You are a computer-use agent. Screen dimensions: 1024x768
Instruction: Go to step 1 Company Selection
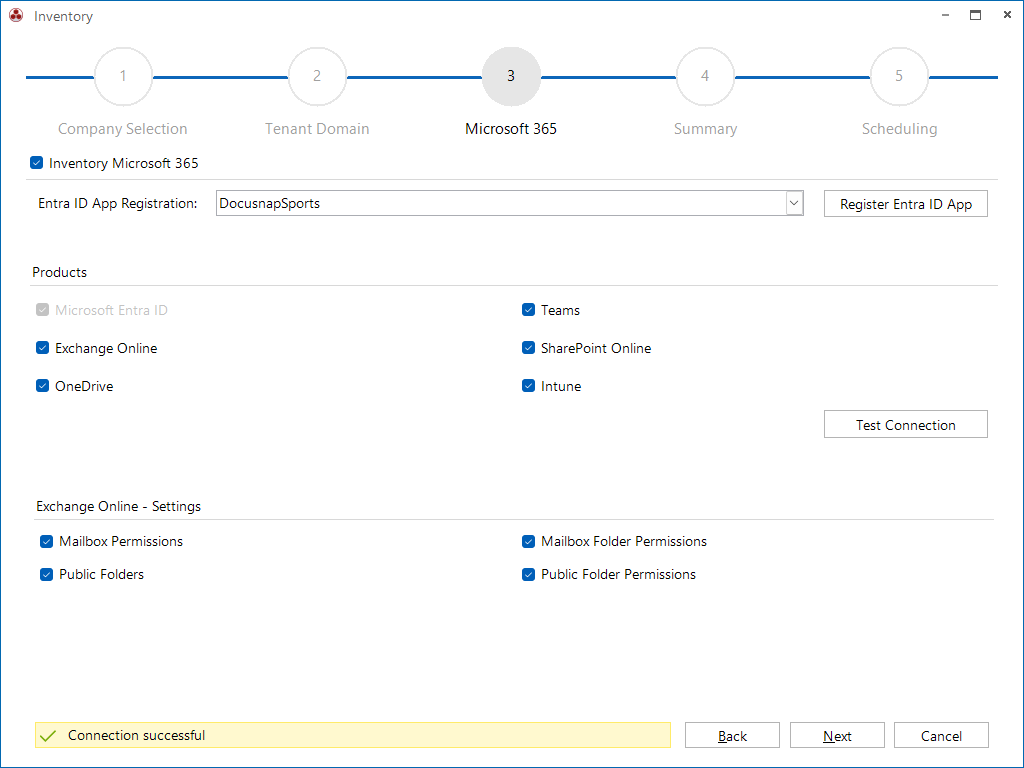[x=123, y=76]
